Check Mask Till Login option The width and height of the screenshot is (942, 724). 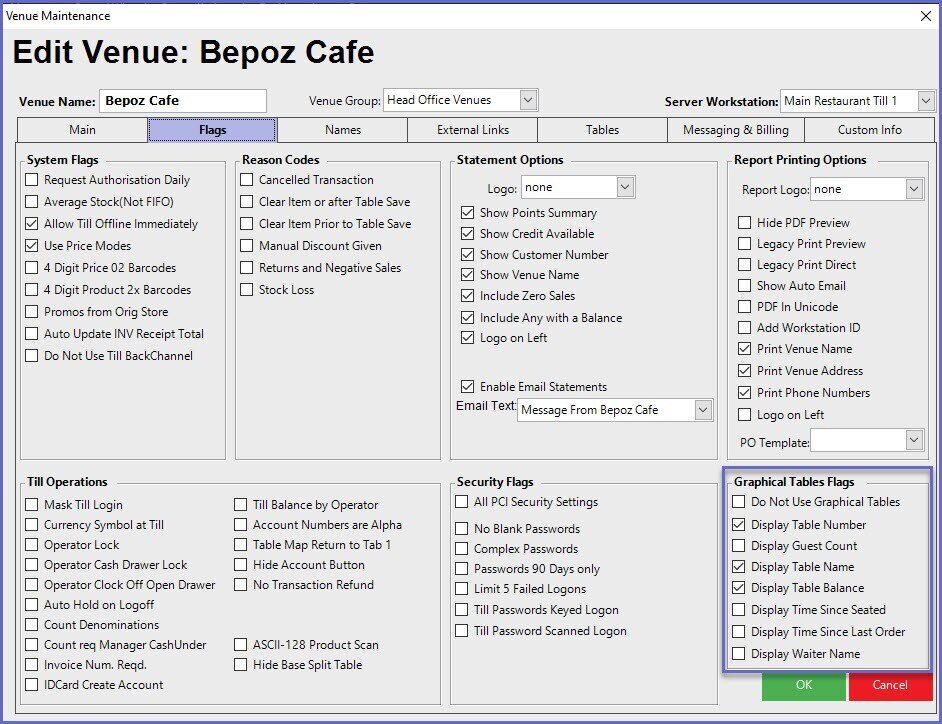(33, 505)
